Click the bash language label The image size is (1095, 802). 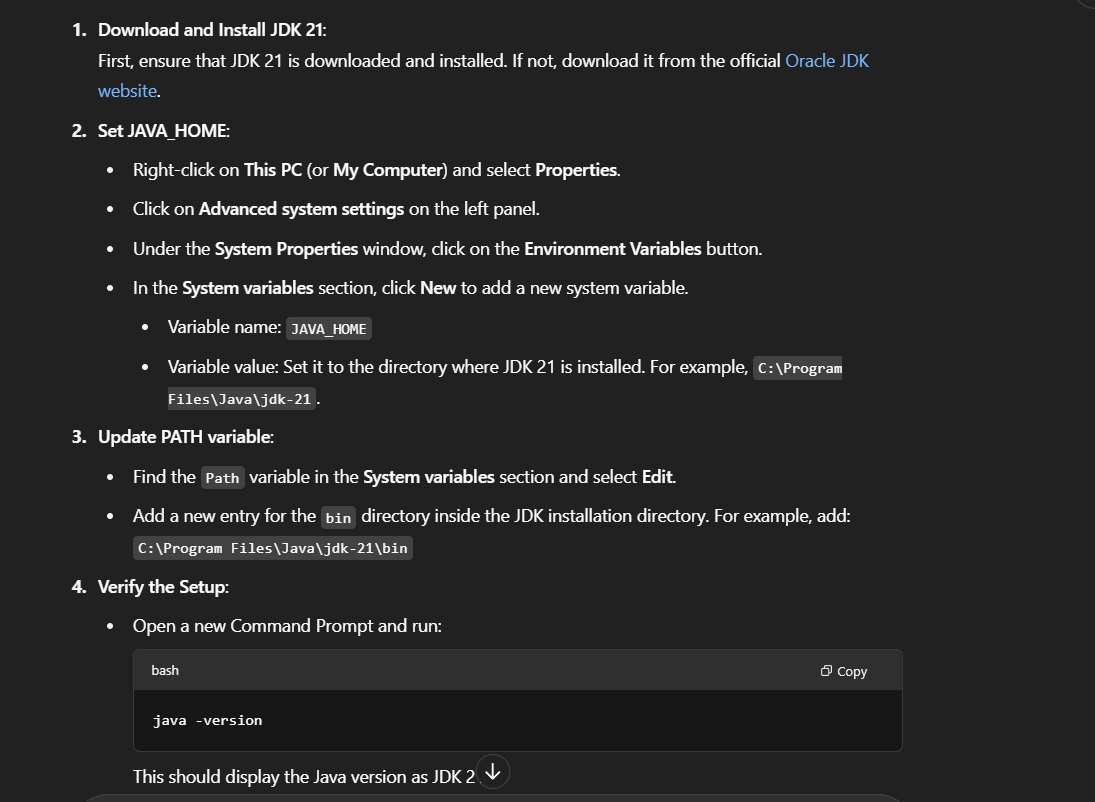coord(165,671)
